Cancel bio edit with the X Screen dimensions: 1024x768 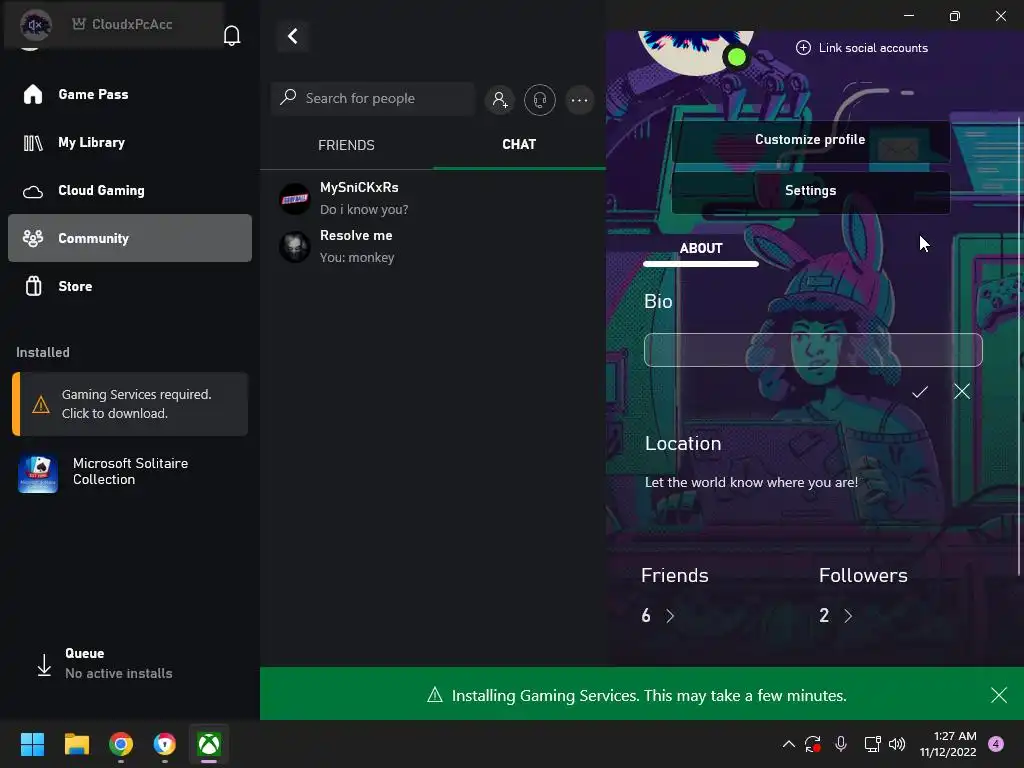click(x=961, y=391)
